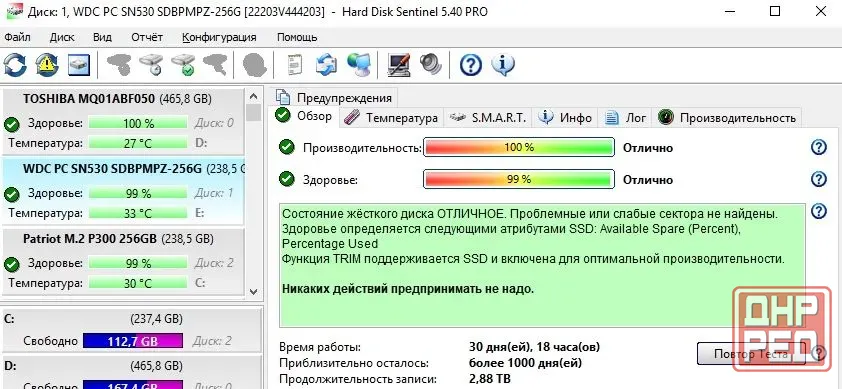842x389 pixels.
Task: Click the grey round blob toolbar icon
Action: click(x=255, y=65)
